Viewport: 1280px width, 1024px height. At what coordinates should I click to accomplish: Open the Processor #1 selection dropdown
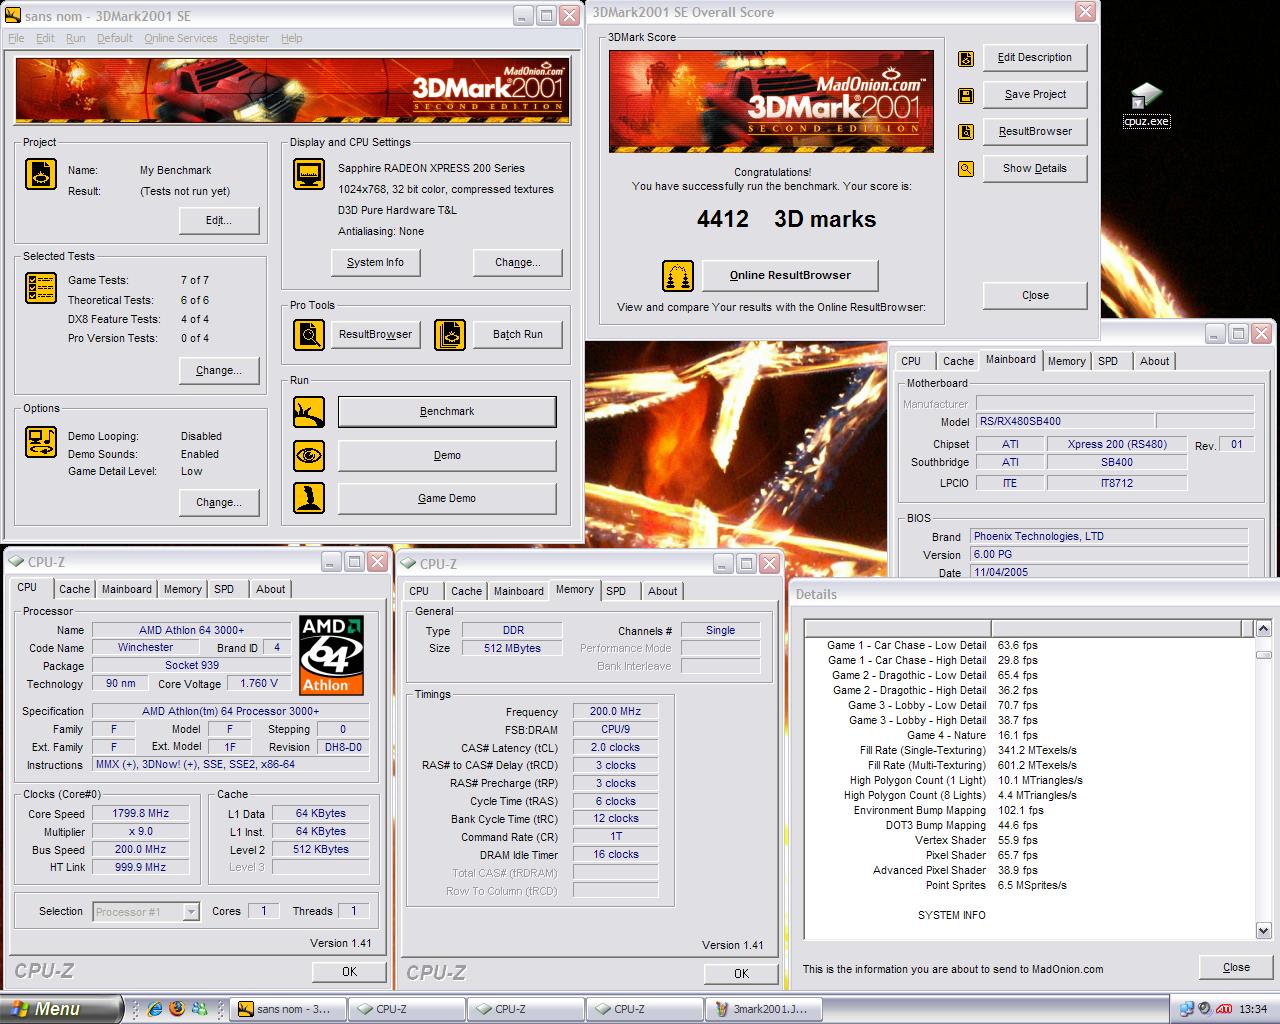(146, 911)
